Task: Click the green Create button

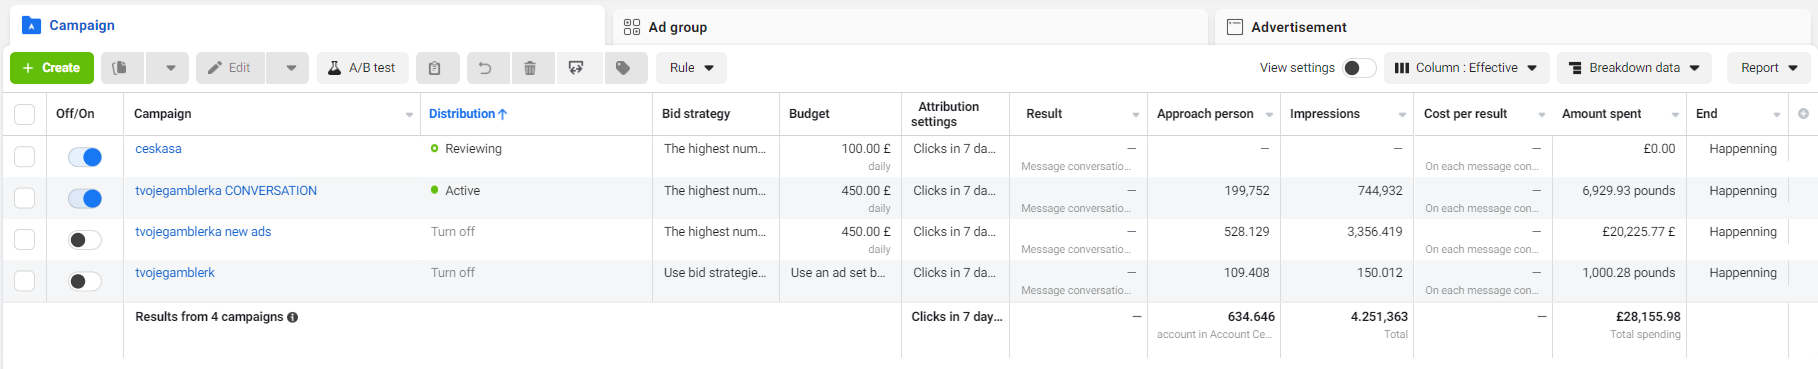Action: point(52,68)
